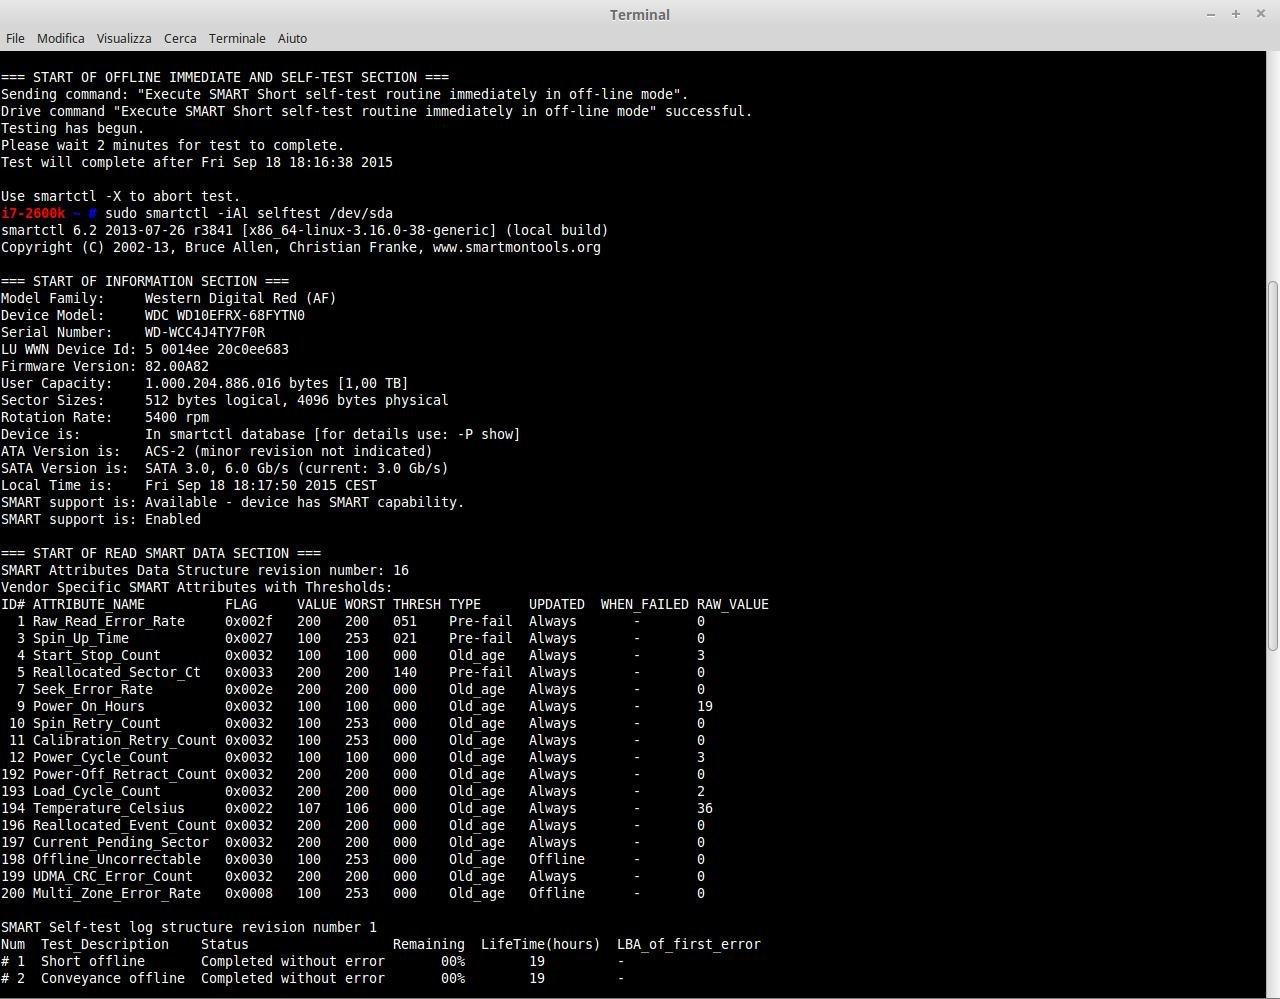This screenshot has height=999, width=1280.
Task: Click the flag value '0x0022'
Action: [249, 808]
